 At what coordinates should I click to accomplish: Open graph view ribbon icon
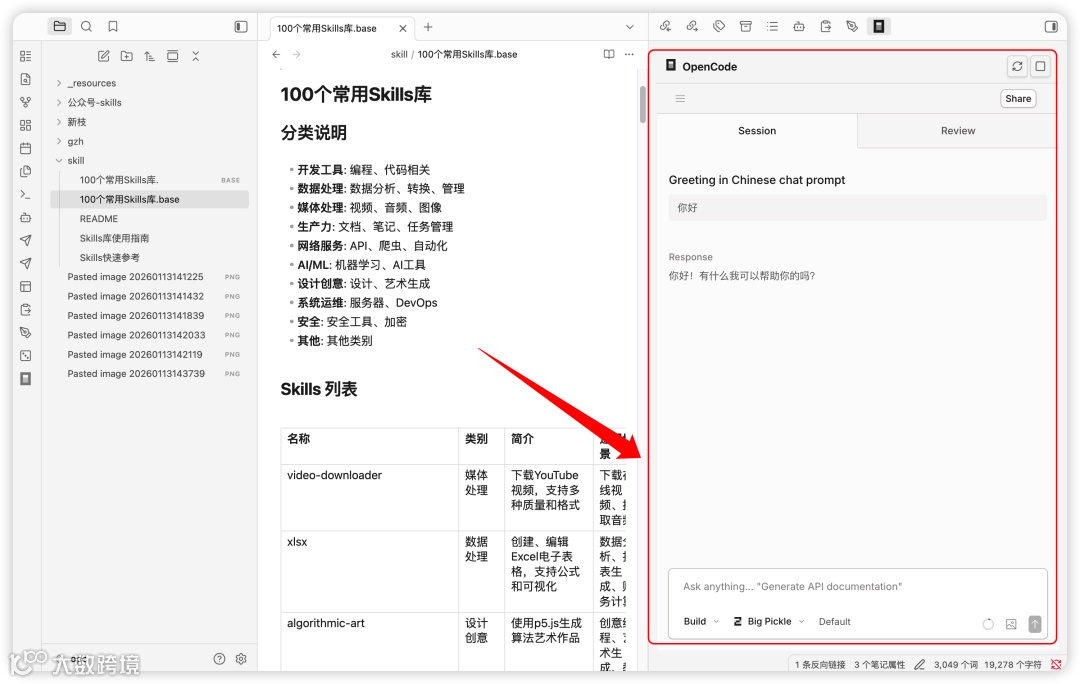(x=25, y=102)
